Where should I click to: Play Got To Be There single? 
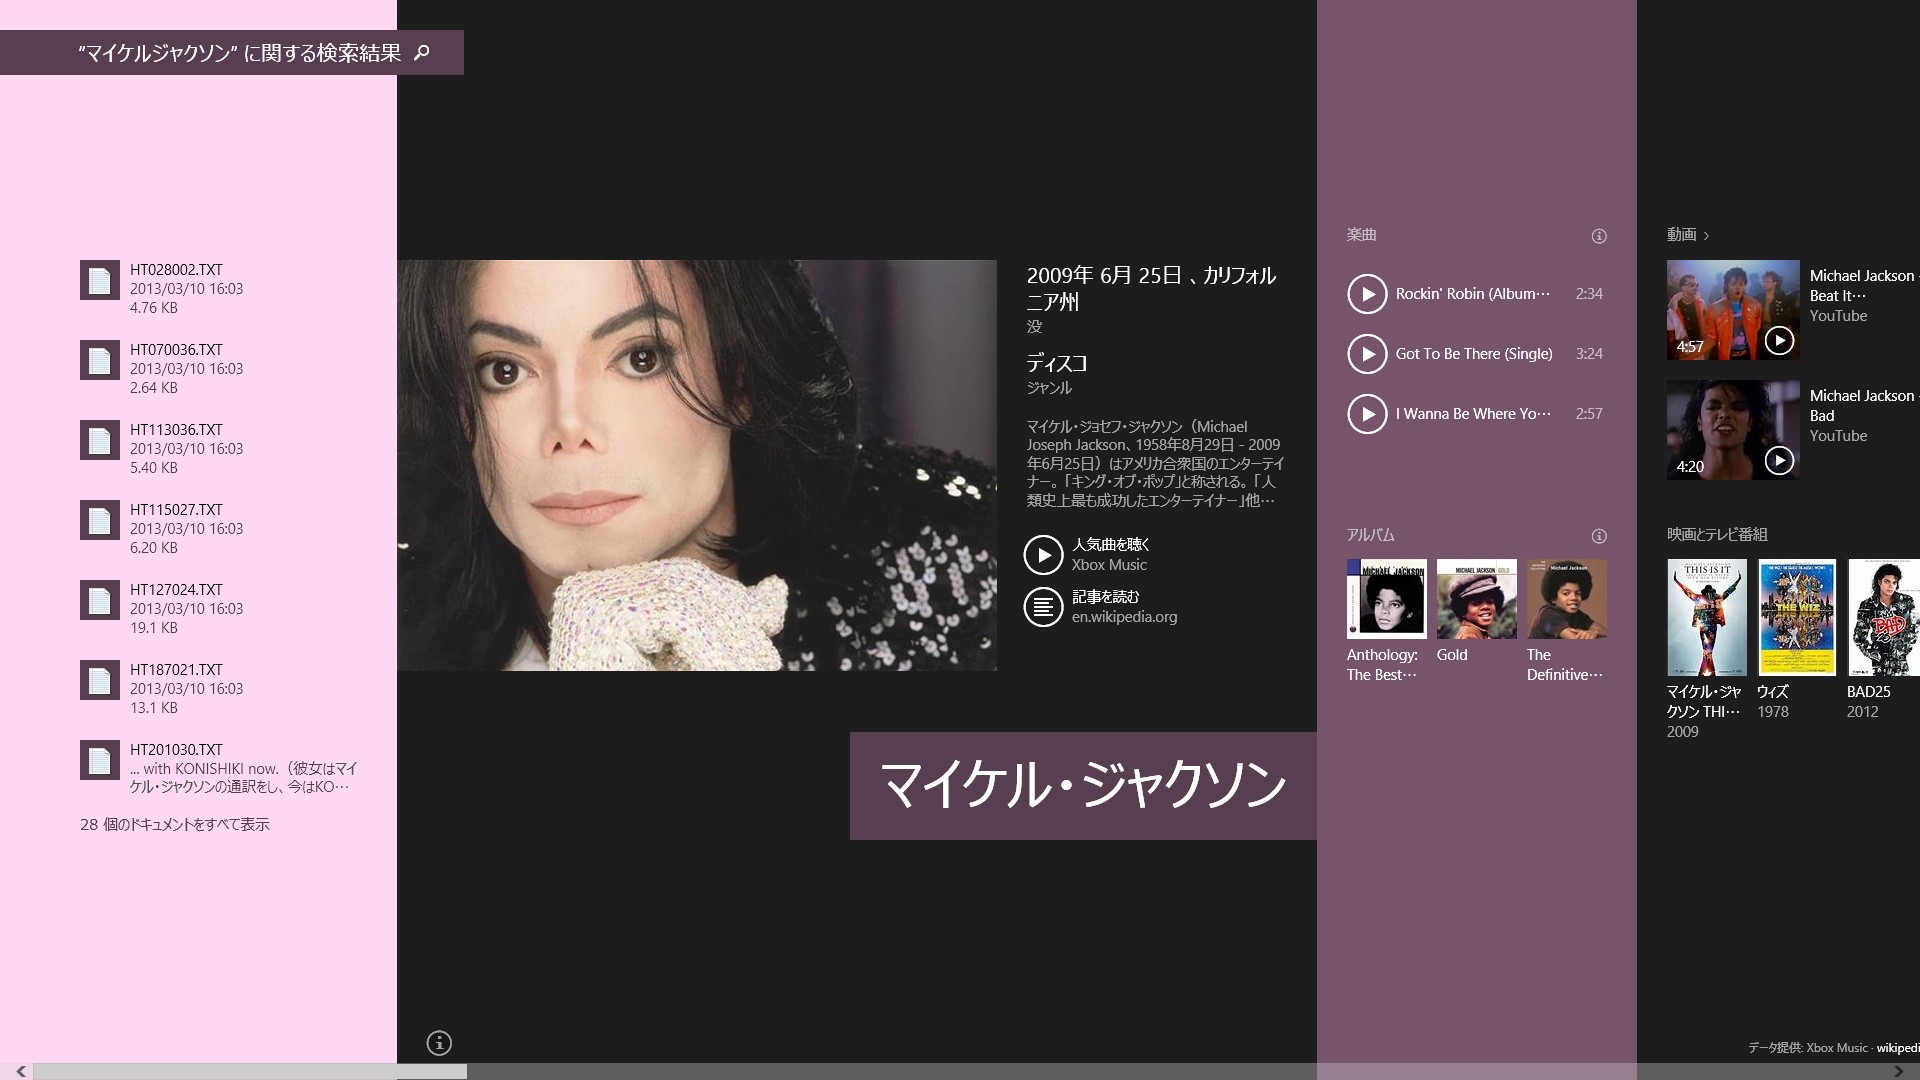pyautogui.click(x=1367, y=354)
